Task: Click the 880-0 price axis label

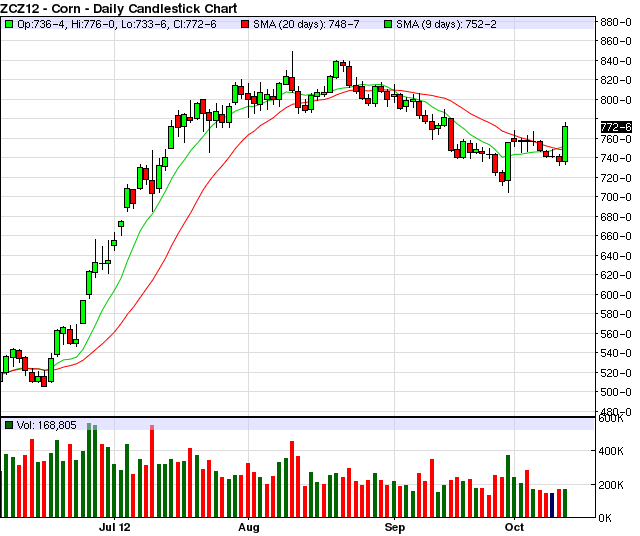Action: [x=616, y=22]
